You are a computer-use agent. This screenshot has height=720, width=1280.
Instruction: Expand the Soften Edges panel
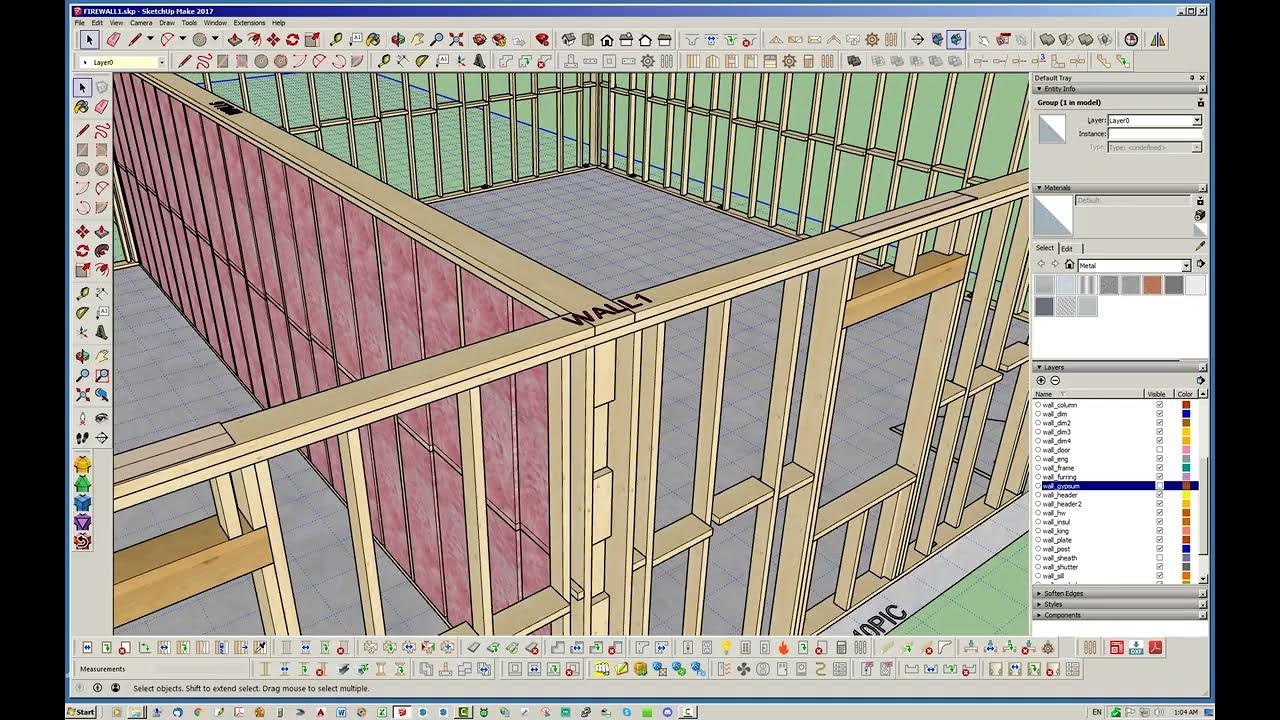coord(1039,594)
